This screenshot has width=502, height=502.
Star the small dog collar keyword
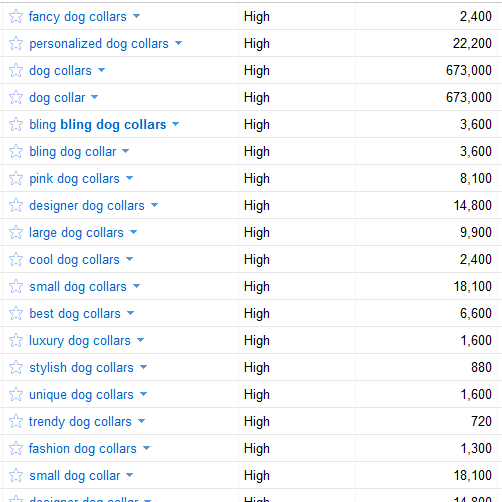[16, 475]
